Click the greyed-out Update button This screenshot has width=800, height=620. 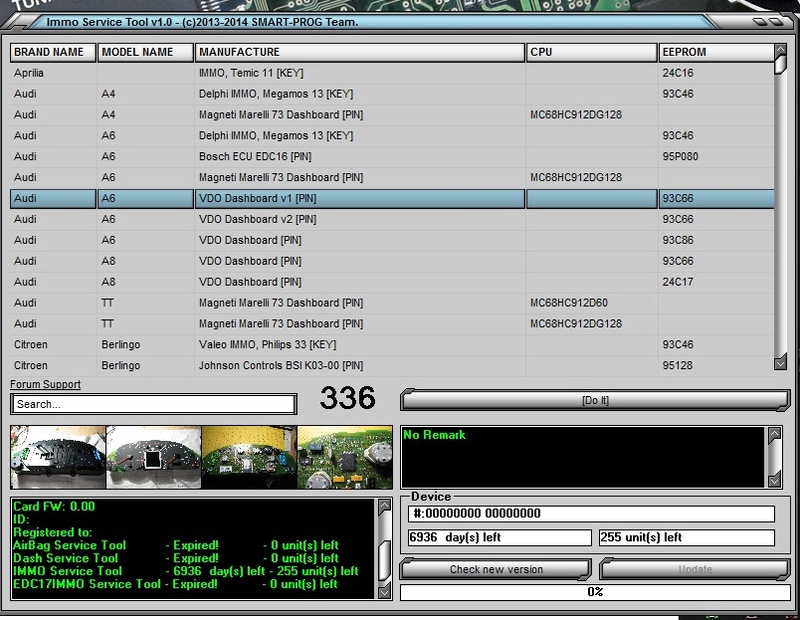695,569
